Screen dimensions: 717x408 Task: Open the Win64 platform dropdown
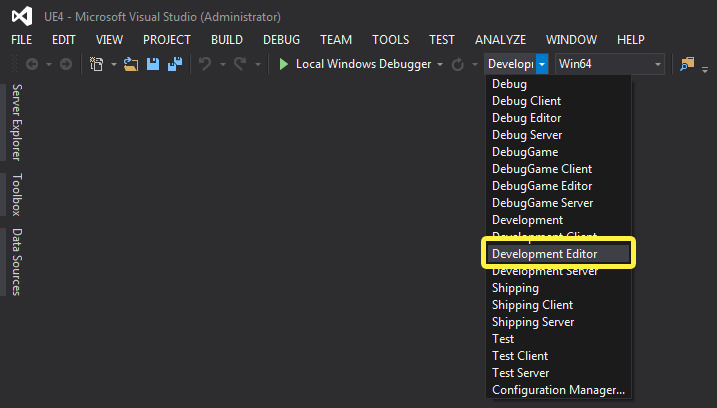(610, 64)
